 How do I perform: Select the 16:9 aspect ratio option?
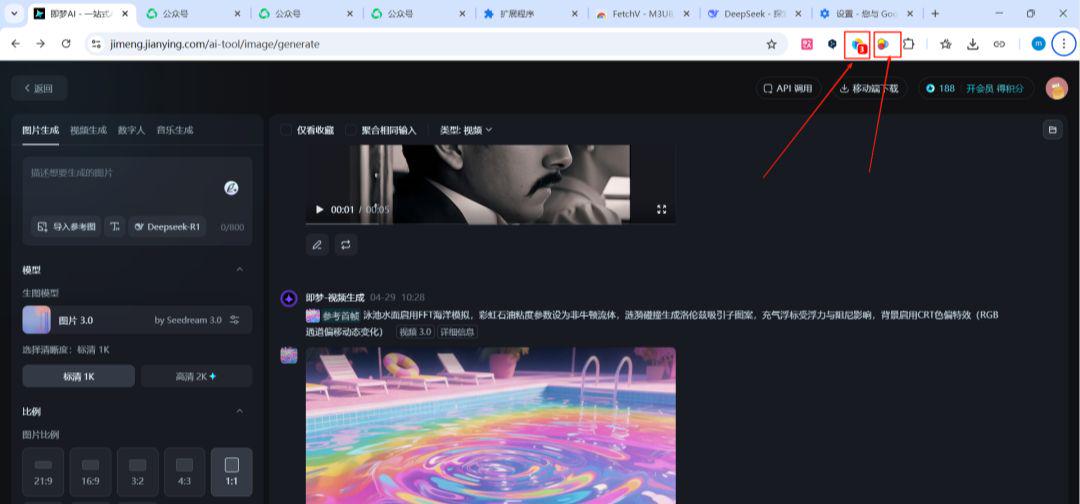90,472
